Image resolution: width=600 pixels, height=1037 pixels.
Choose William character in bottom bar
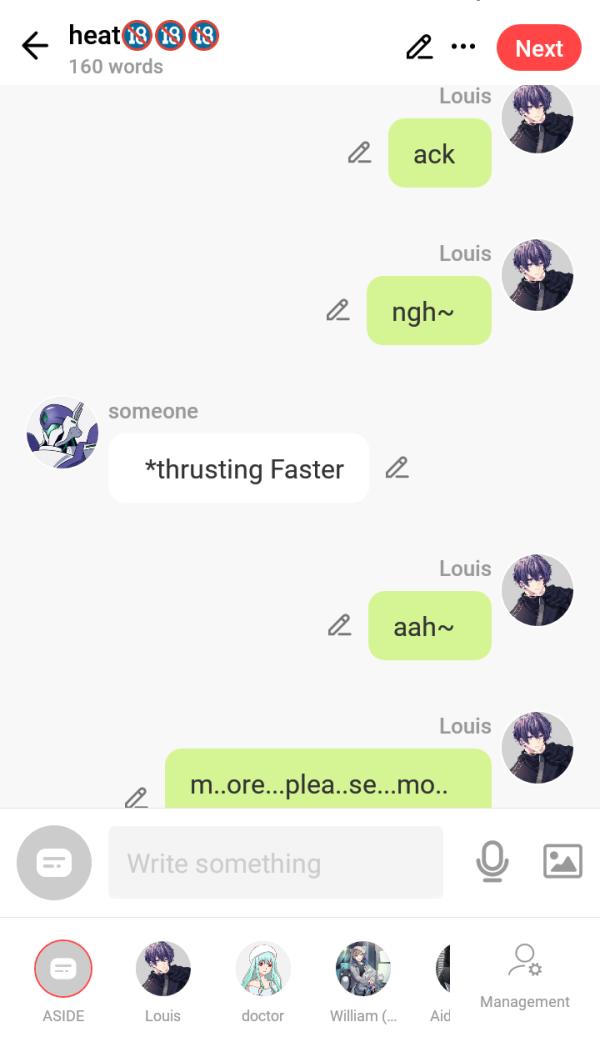pos(363,981)
